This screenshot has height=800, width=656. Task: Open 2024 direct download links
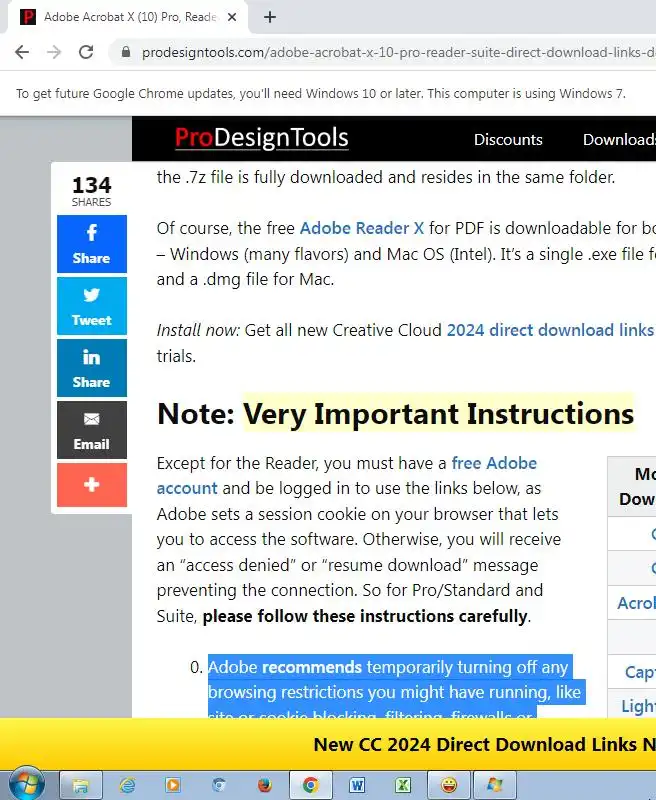(550, 330)
